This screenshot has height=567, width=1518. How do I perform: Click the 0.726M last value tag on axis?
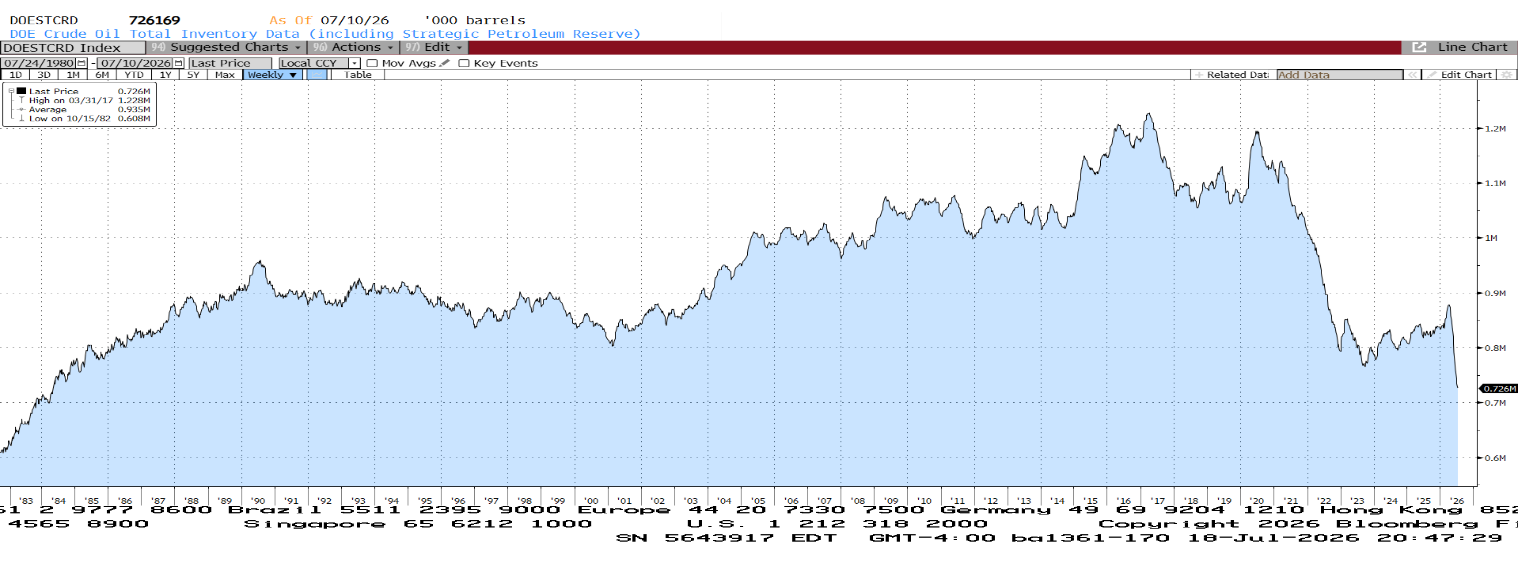tap(1500, 388)
